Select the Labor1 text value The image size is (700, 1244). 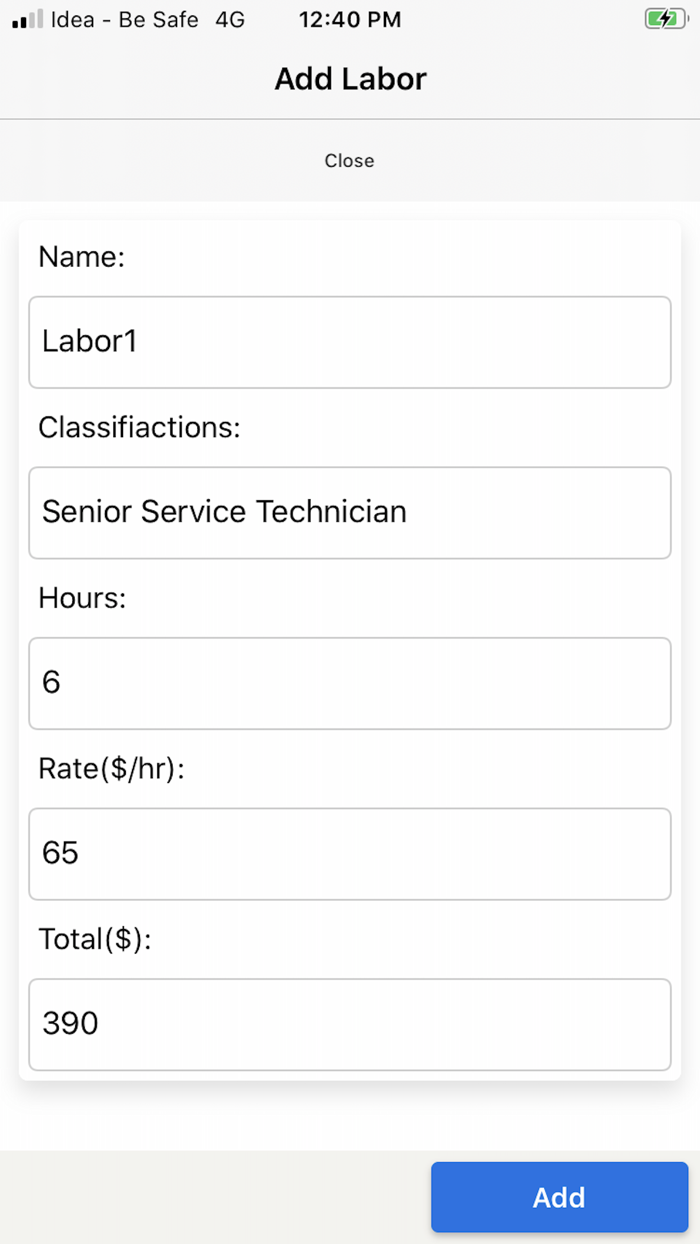(x=88, y=341)
